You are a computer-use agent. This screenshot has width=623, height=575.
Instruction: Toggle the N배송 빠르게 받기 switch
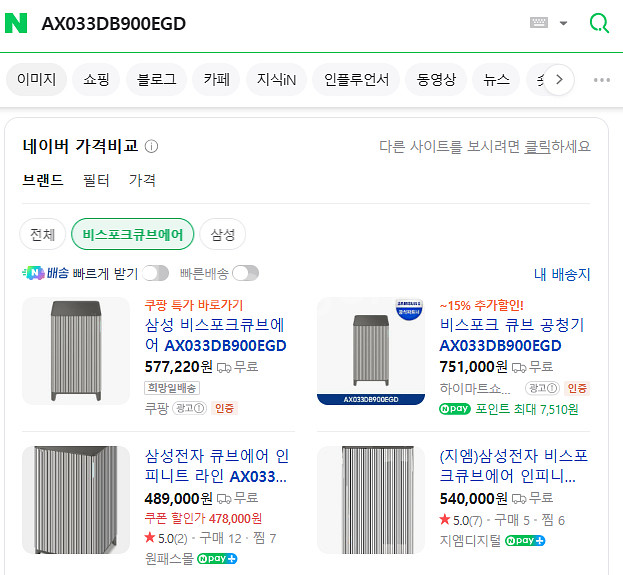pos(156,273)
